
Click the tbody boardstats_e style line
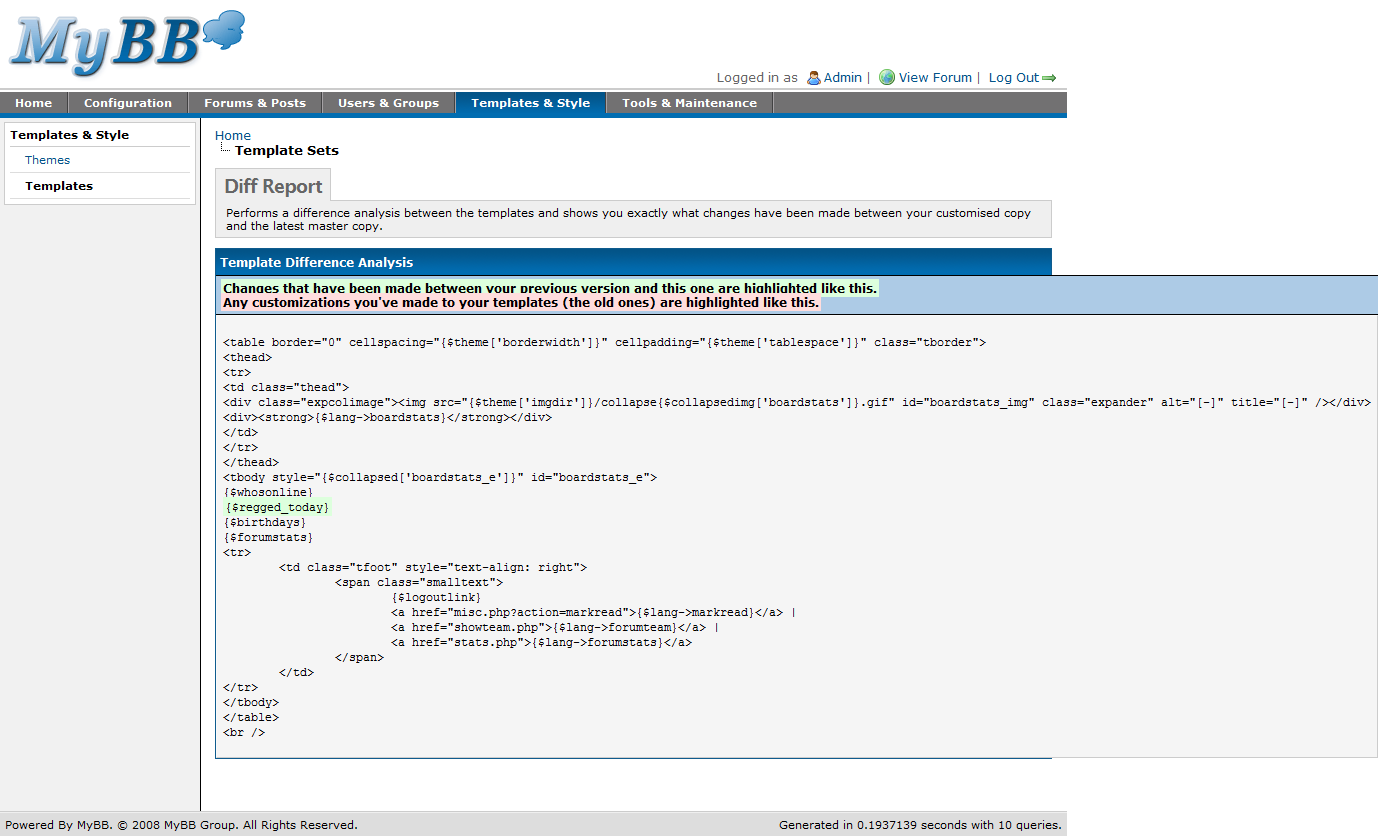click(440, 478)
